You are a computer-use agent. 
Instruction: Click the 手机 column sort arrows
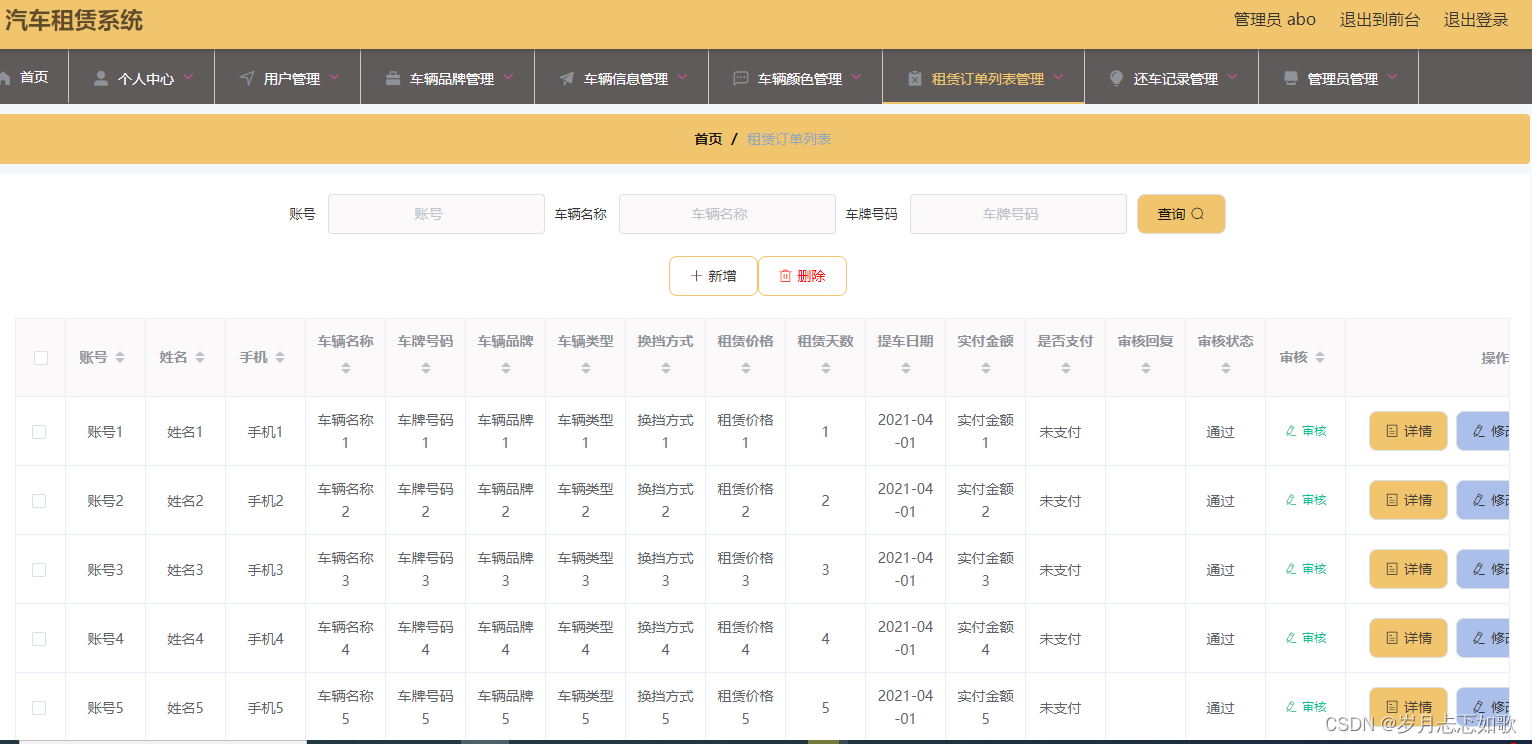coord(280,357)
